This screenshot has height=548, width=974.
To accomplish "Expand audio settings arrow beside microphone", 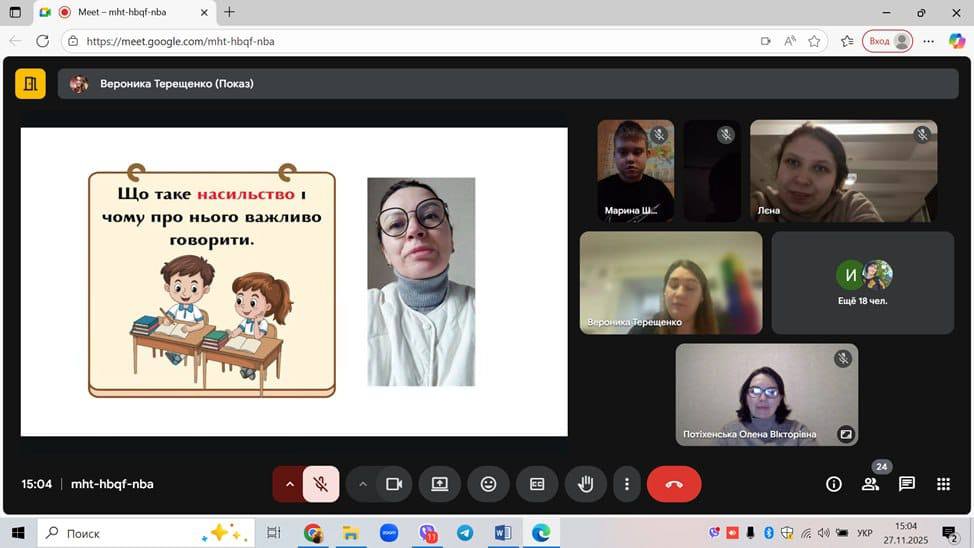I will click(290, 484).
